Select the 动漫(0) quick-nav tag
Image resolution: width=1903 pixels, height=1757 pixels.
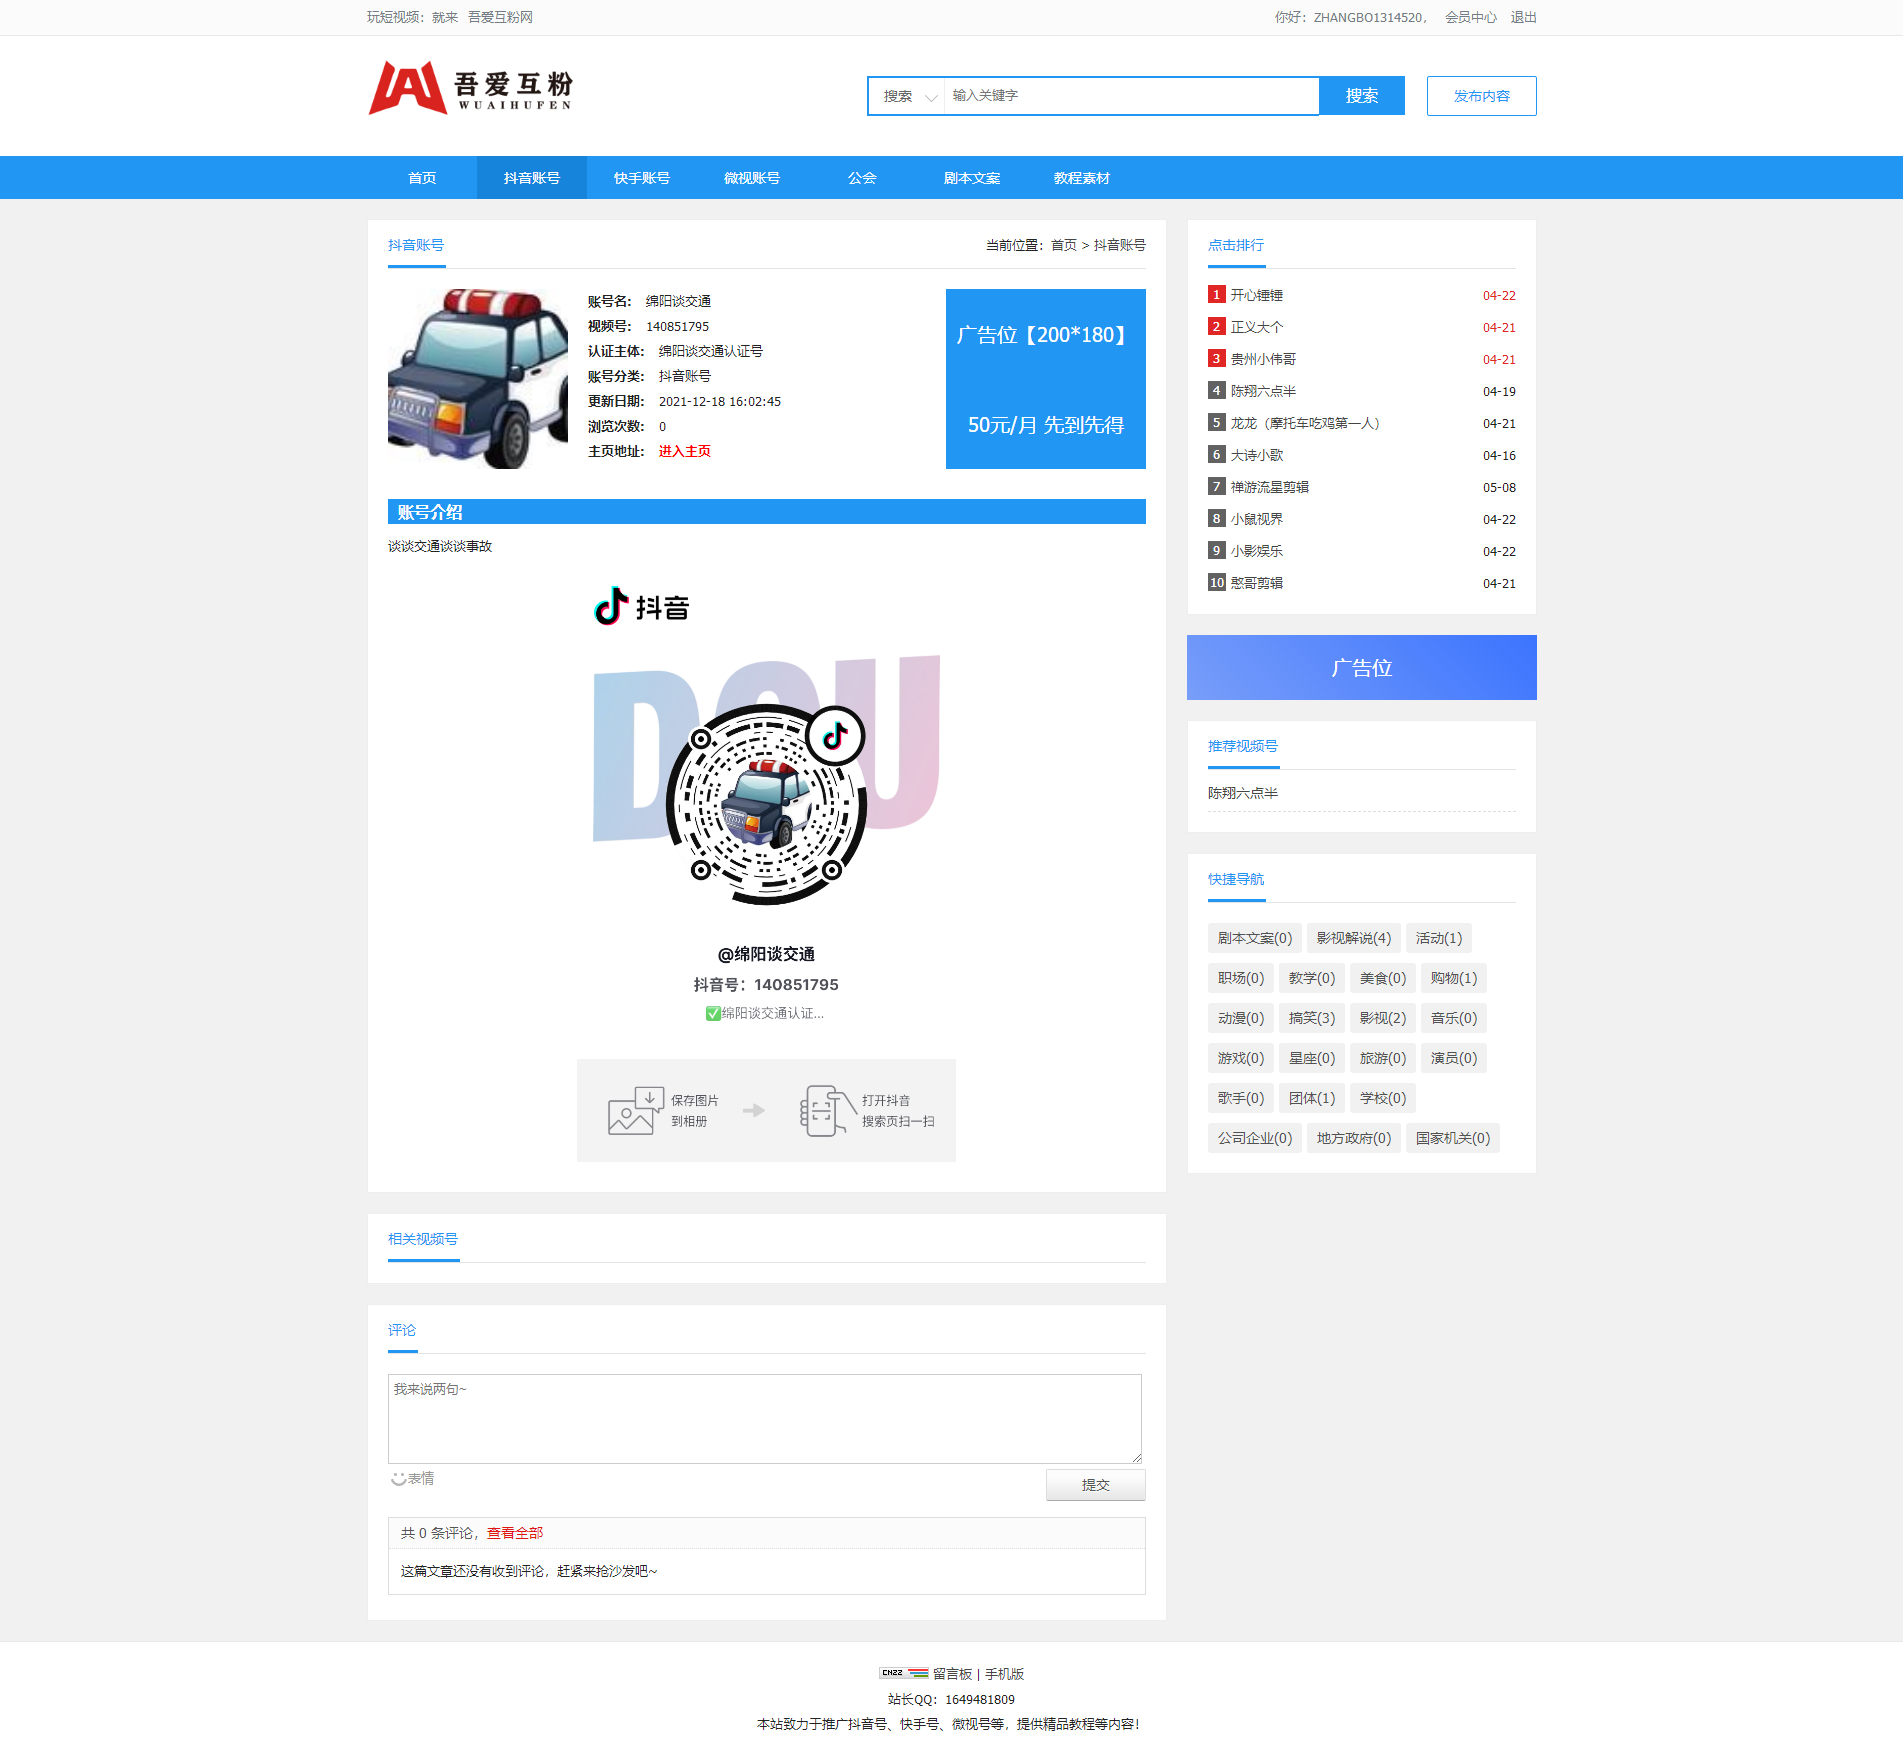pyautogui.click(x=1241, y=1018)
